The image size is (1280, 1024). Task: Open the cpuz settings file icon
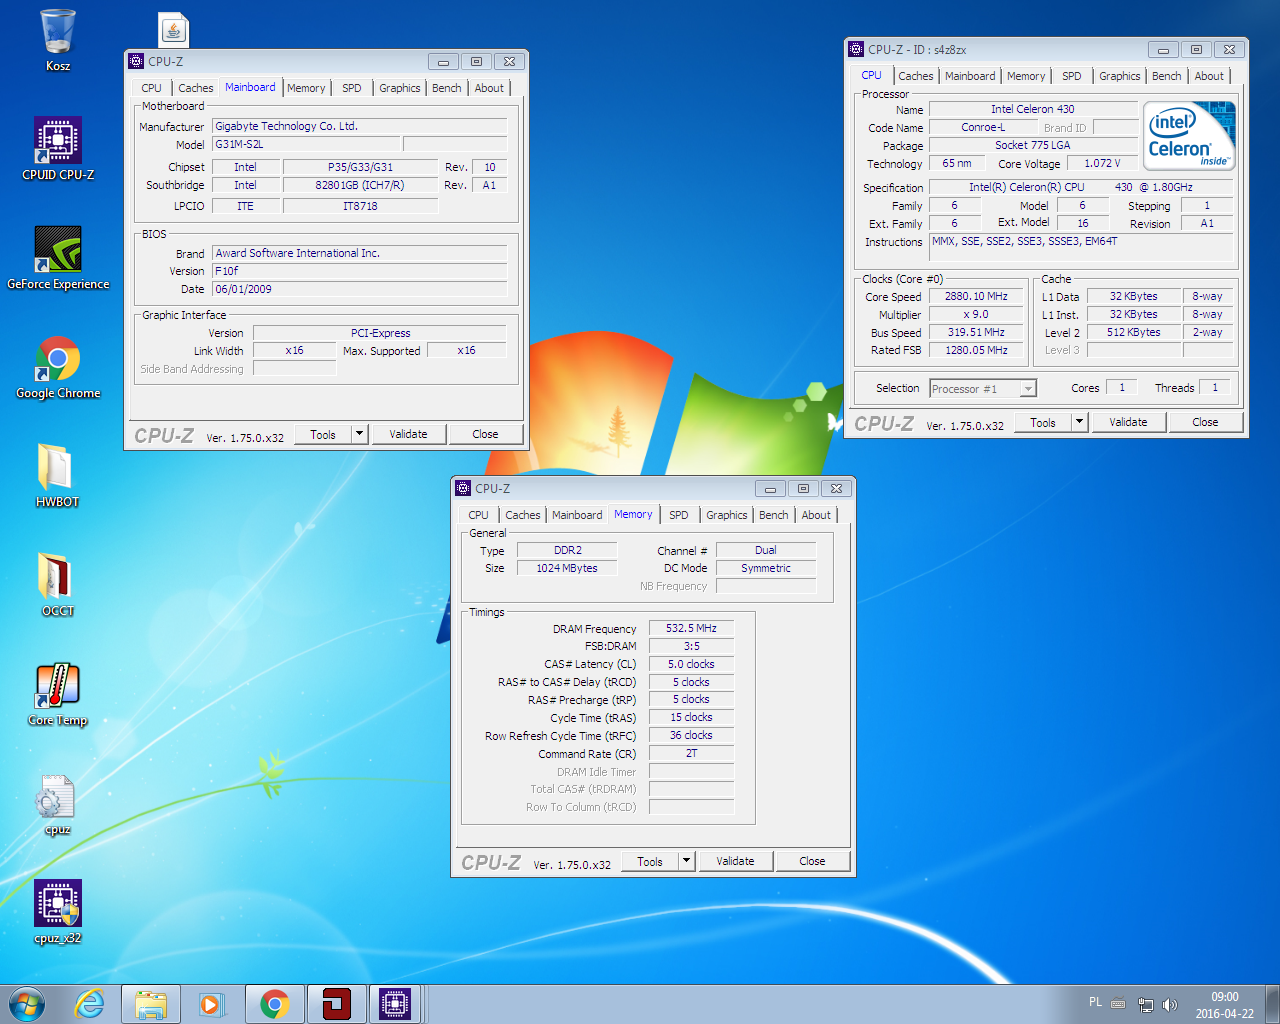coord(58,803)
